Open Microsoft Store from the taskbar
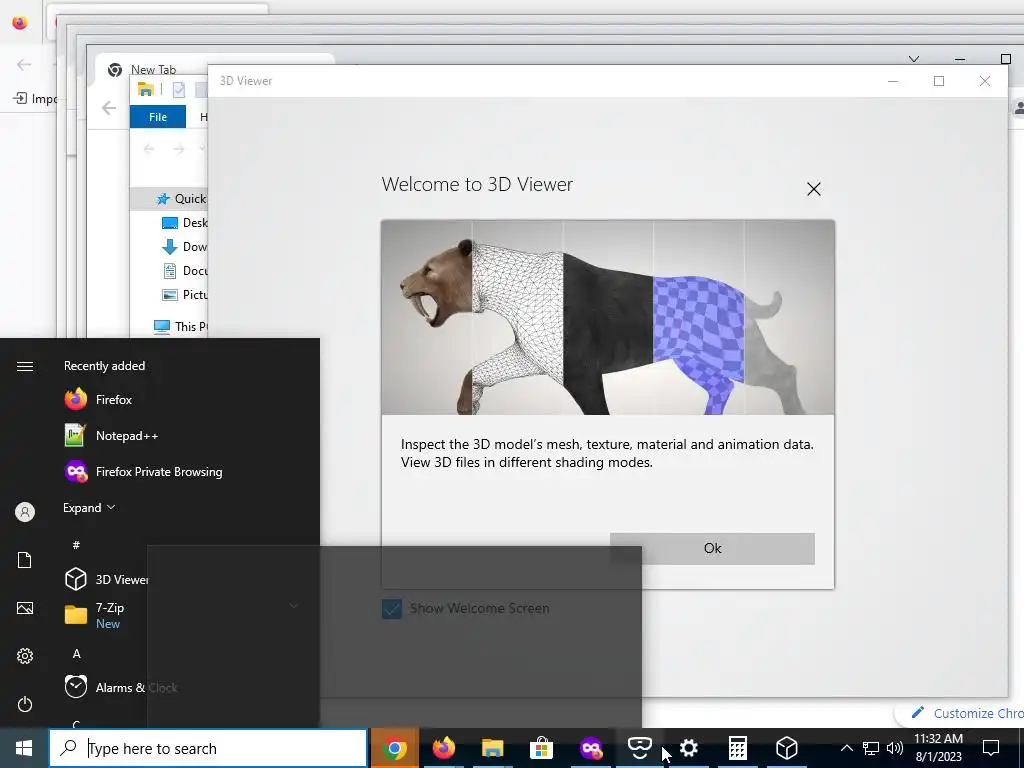The image size is (1024, 768). pyautogui.click(x=541, y=748)
